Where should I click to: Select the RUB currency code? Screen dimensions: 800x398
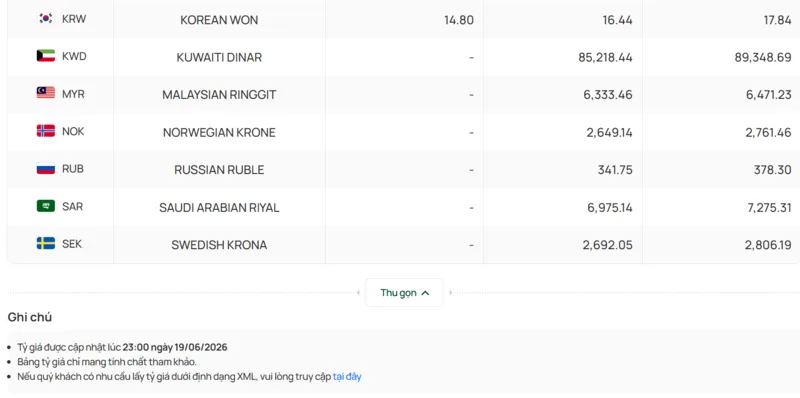coord(72,169)
